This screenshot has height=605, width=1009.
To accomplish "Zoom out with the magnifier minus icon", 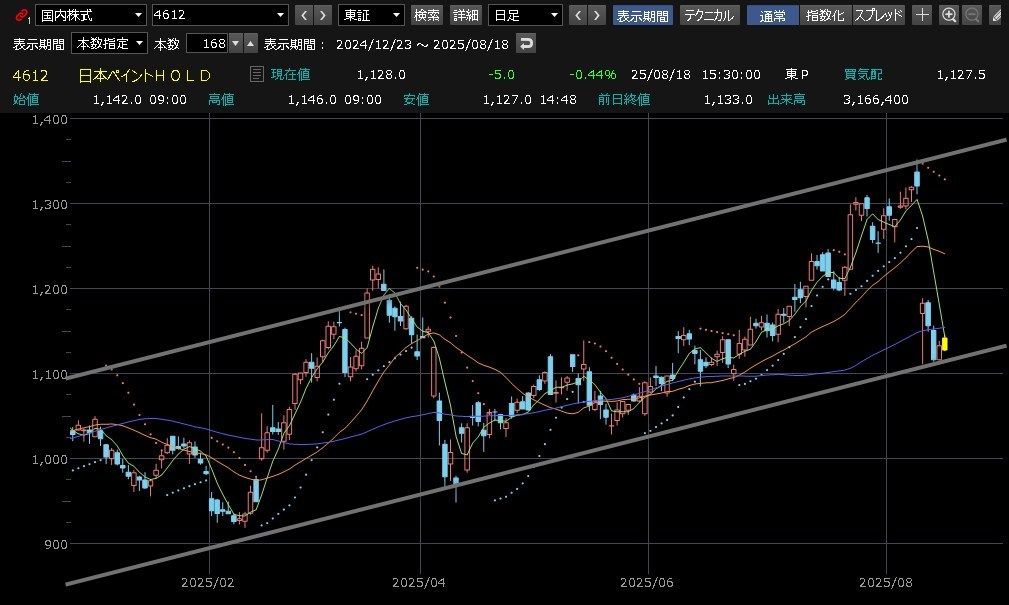I will point(972,15).
